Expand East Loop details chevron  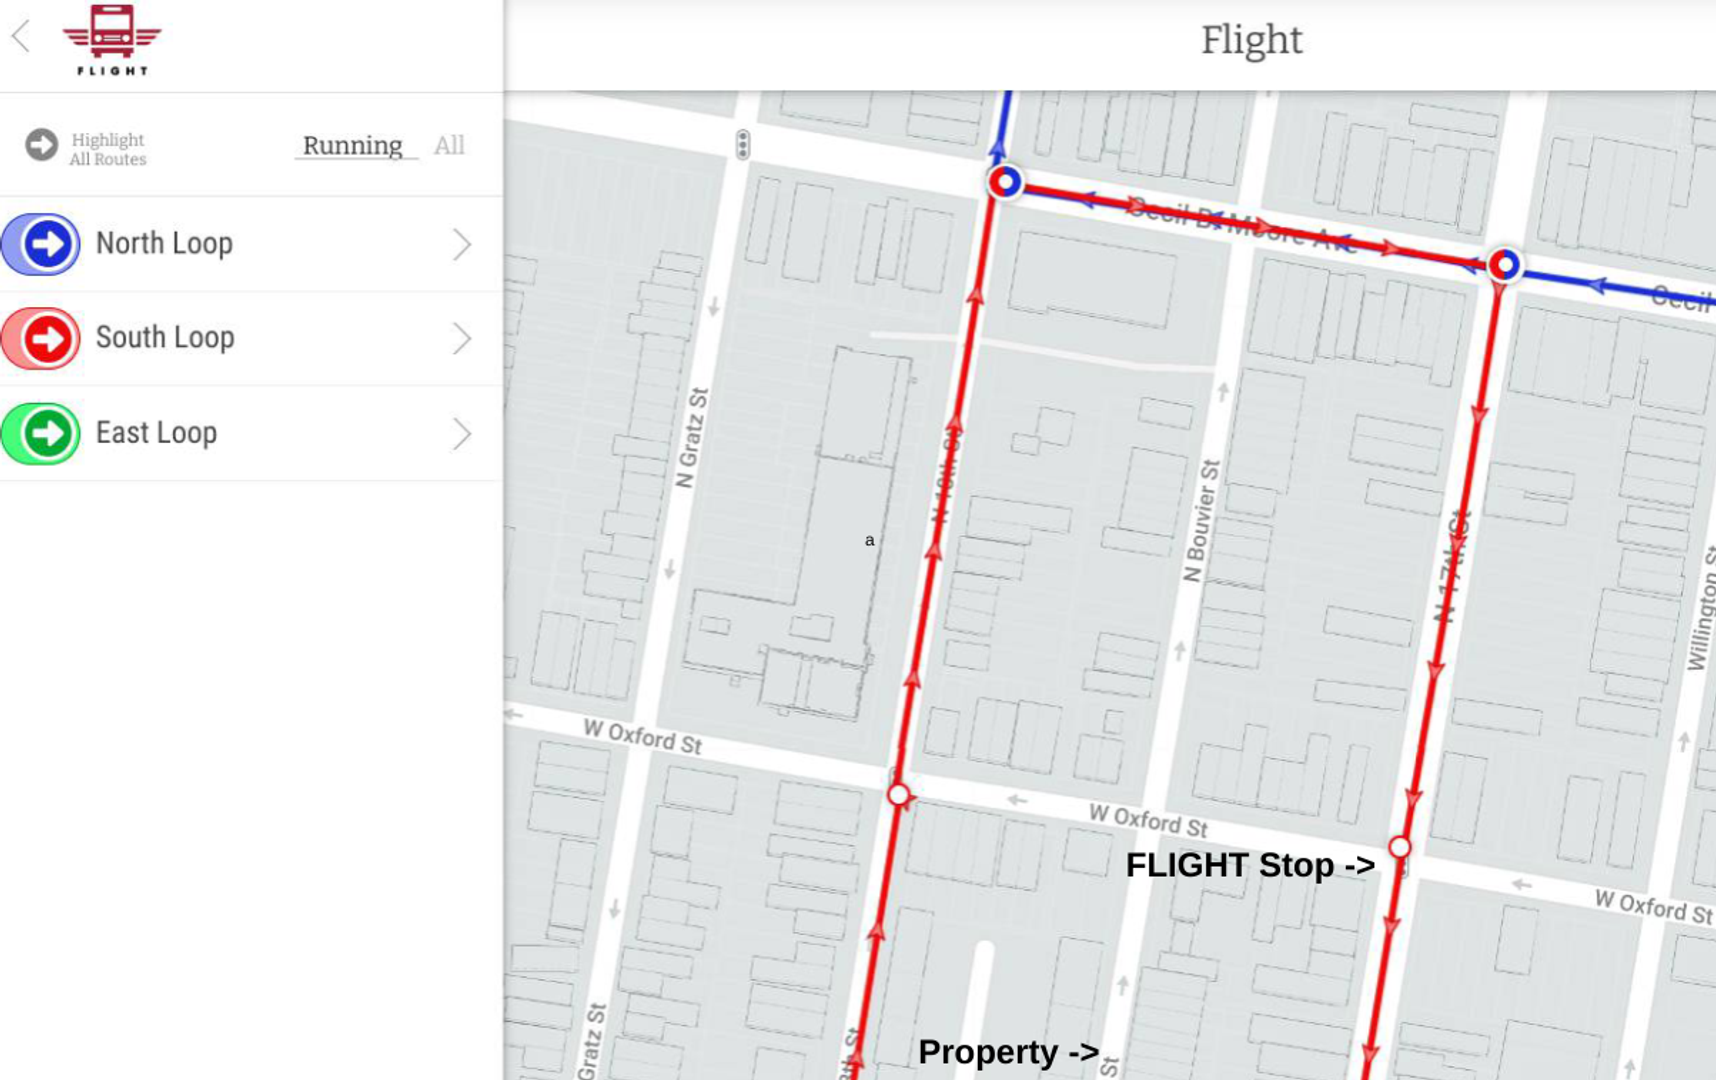461,434
